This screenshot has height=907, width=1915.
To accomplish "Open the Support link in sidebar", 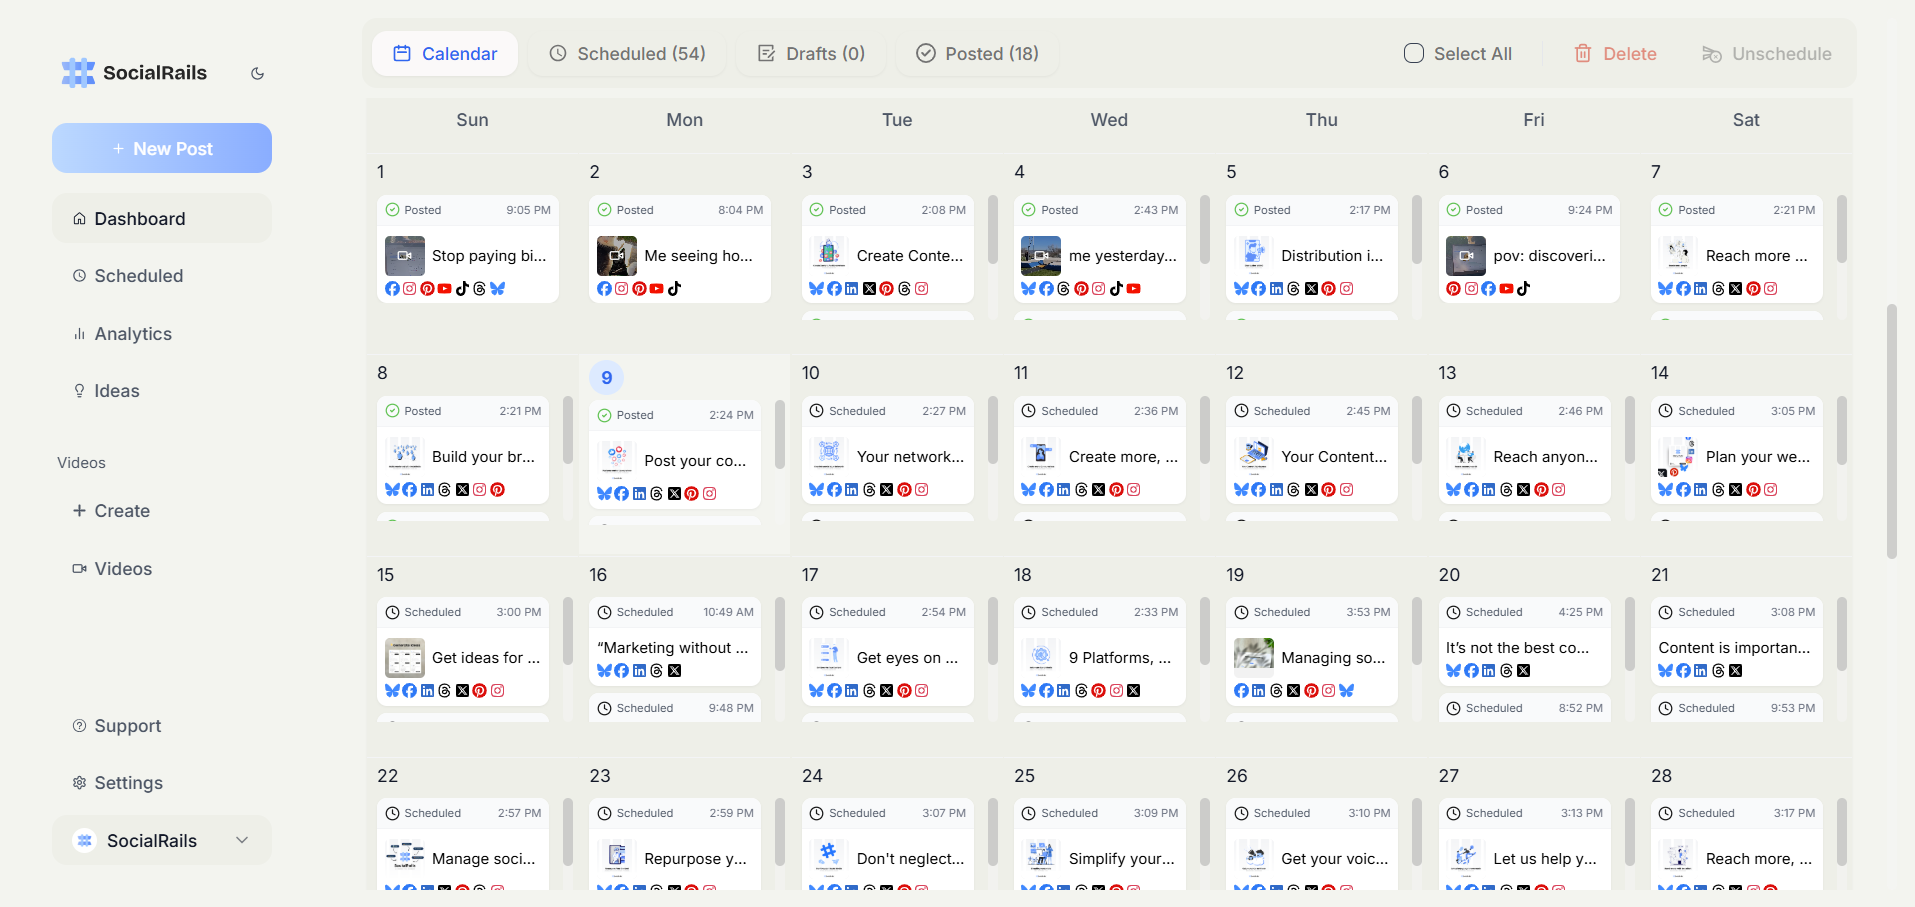I will (162, 725).
